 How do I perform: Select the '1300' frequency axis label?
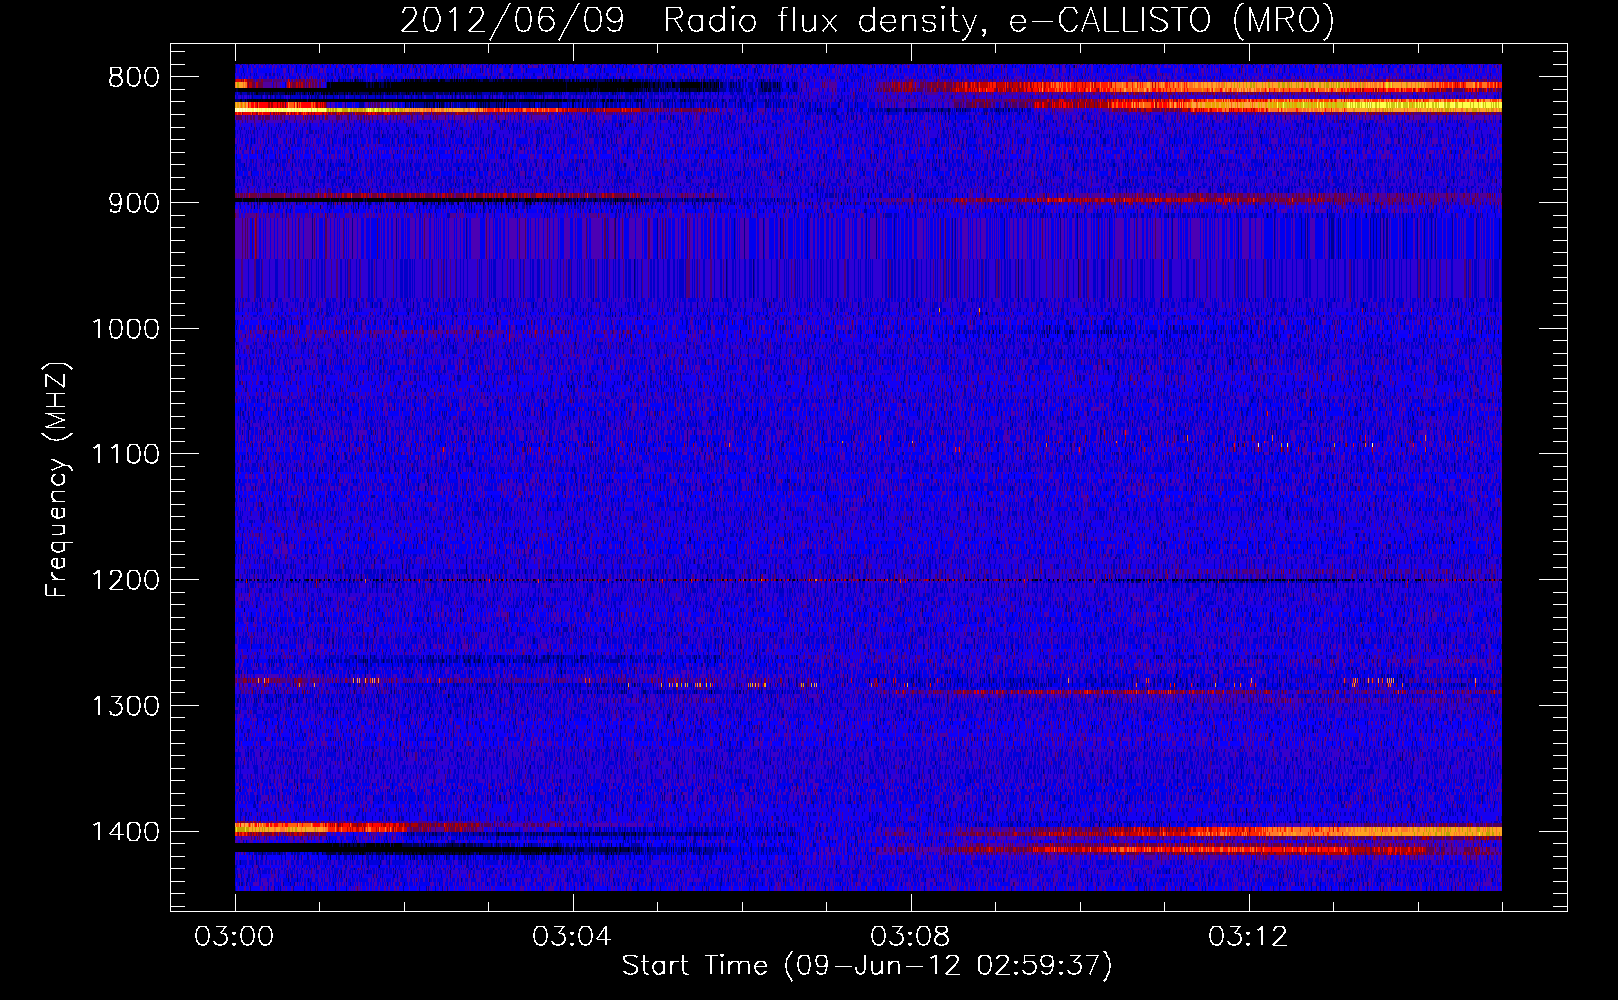[x=125, y=706]
